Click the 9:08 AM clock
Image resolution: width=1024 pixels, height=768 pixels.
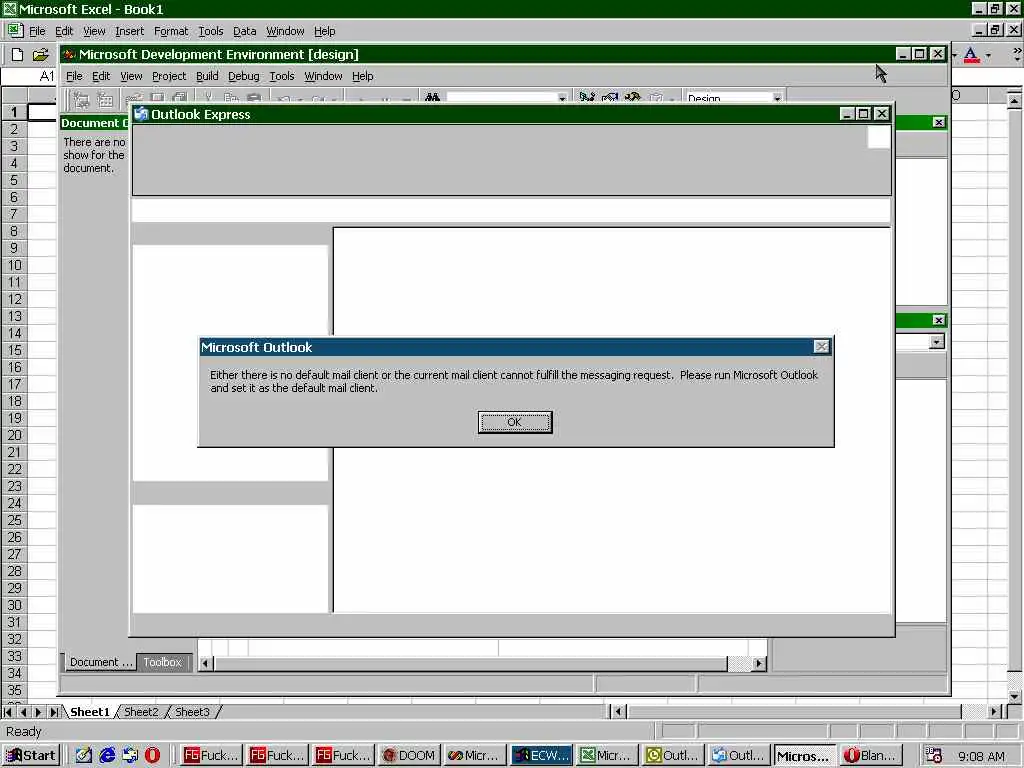click(x=981, y=756)
